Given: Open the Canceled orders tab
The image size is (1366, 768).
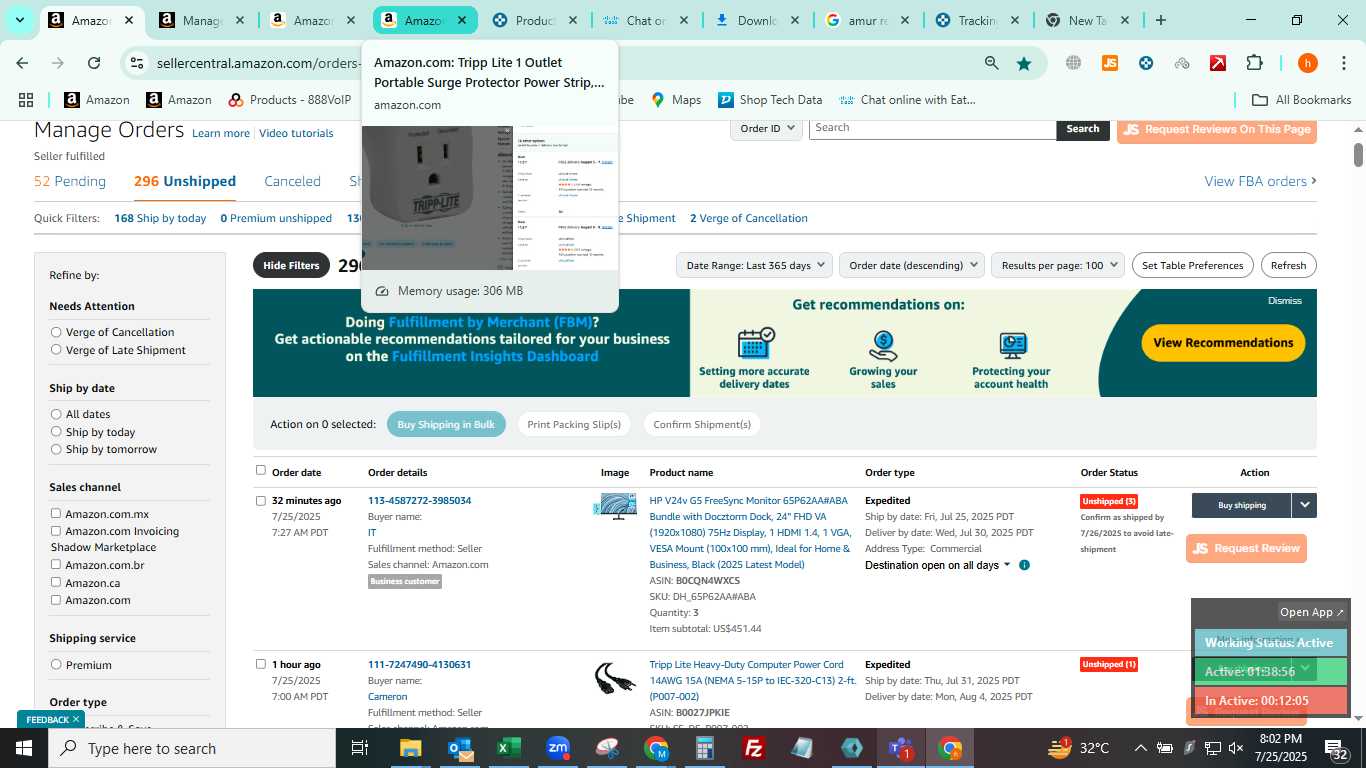Looking at the screenshot, I should pyautogui.click(x=292, y=181).
